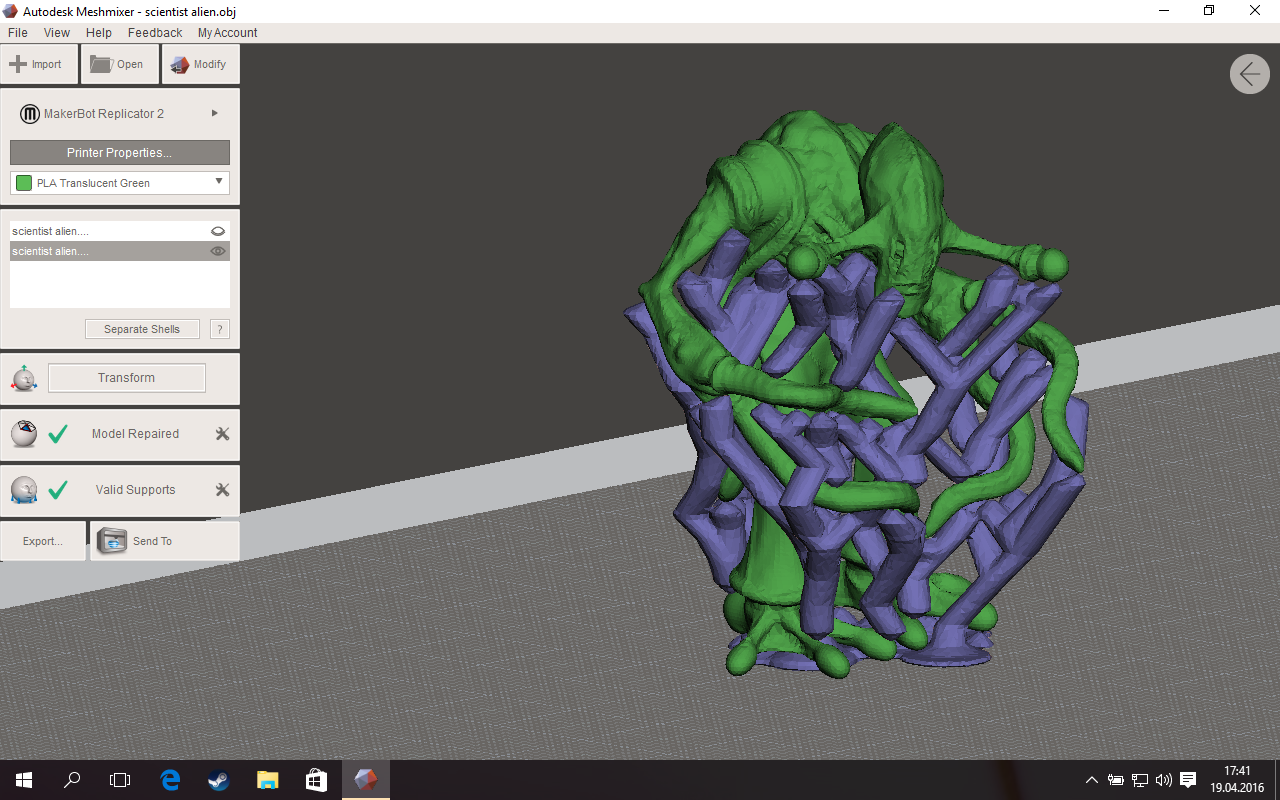Toggle visibility of selected scientist alien object
The height and width of the screenshot is (800, 1280).
(x=218, y=251)
